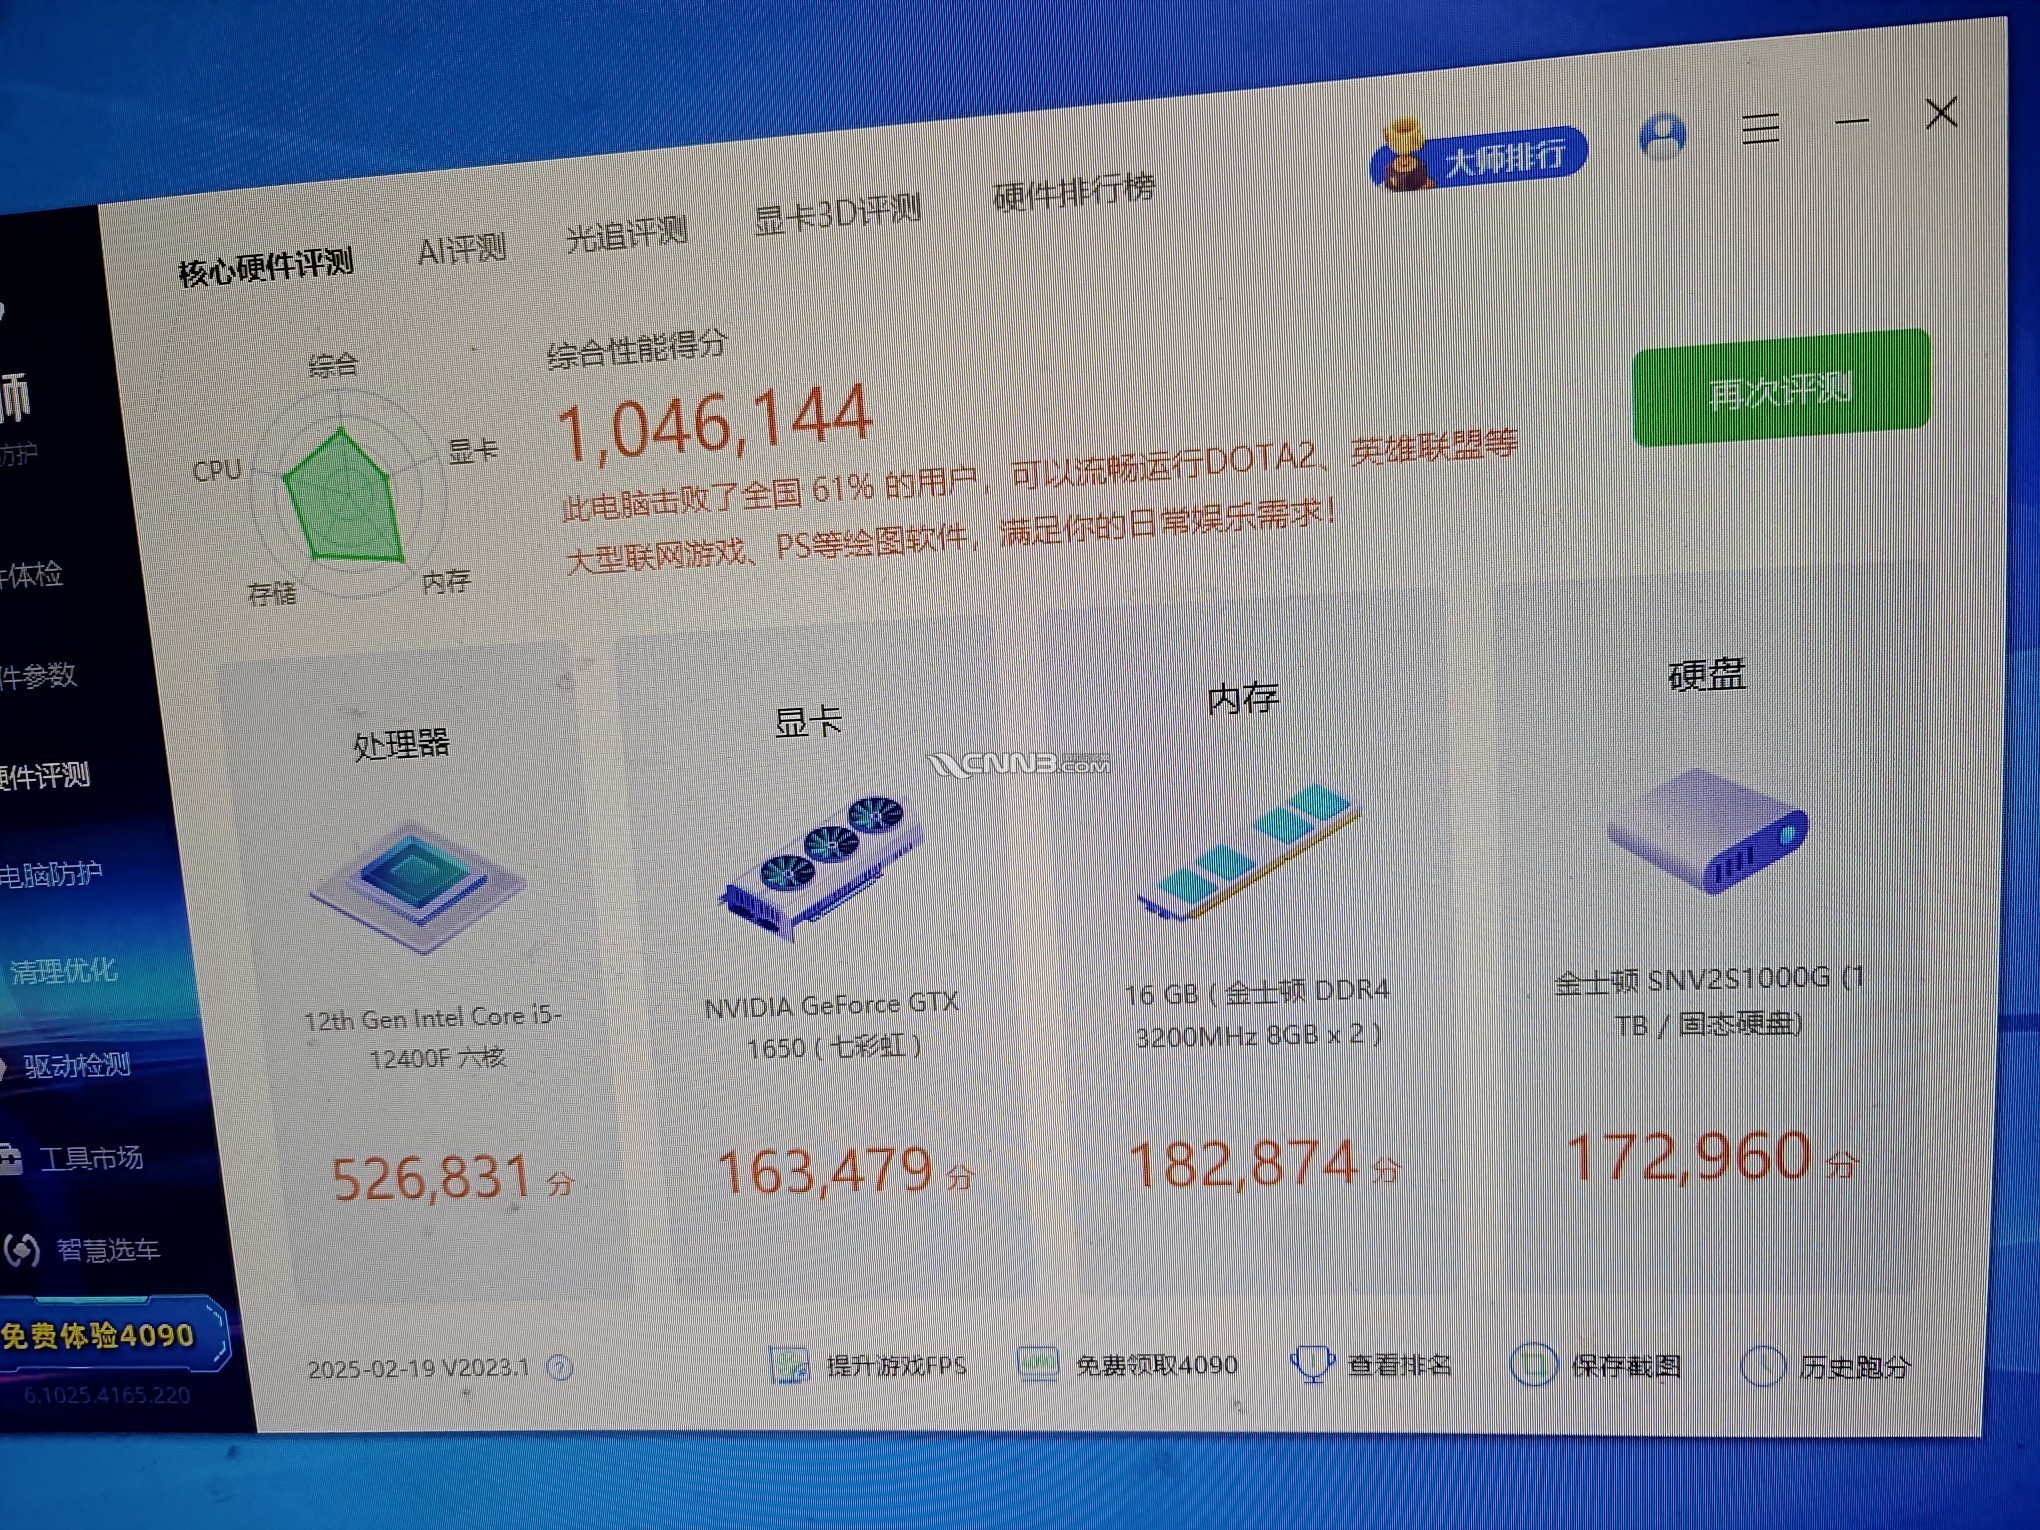Close the benchmark window
The image size is (2040, 1530).
click(1941, 113)
